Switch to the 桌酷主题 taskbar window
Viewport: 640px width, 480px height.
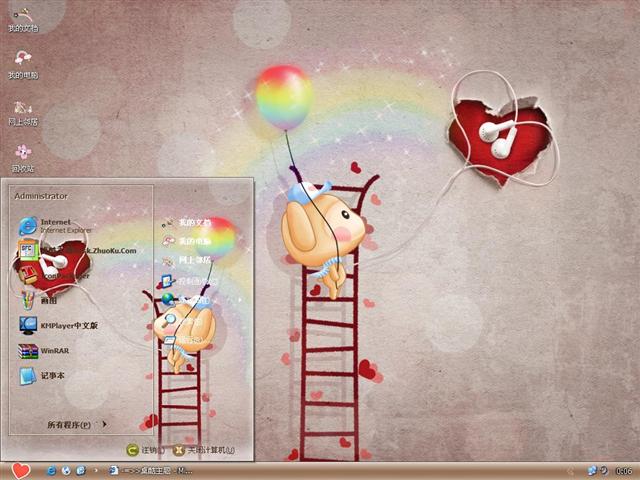pos(150,471)
